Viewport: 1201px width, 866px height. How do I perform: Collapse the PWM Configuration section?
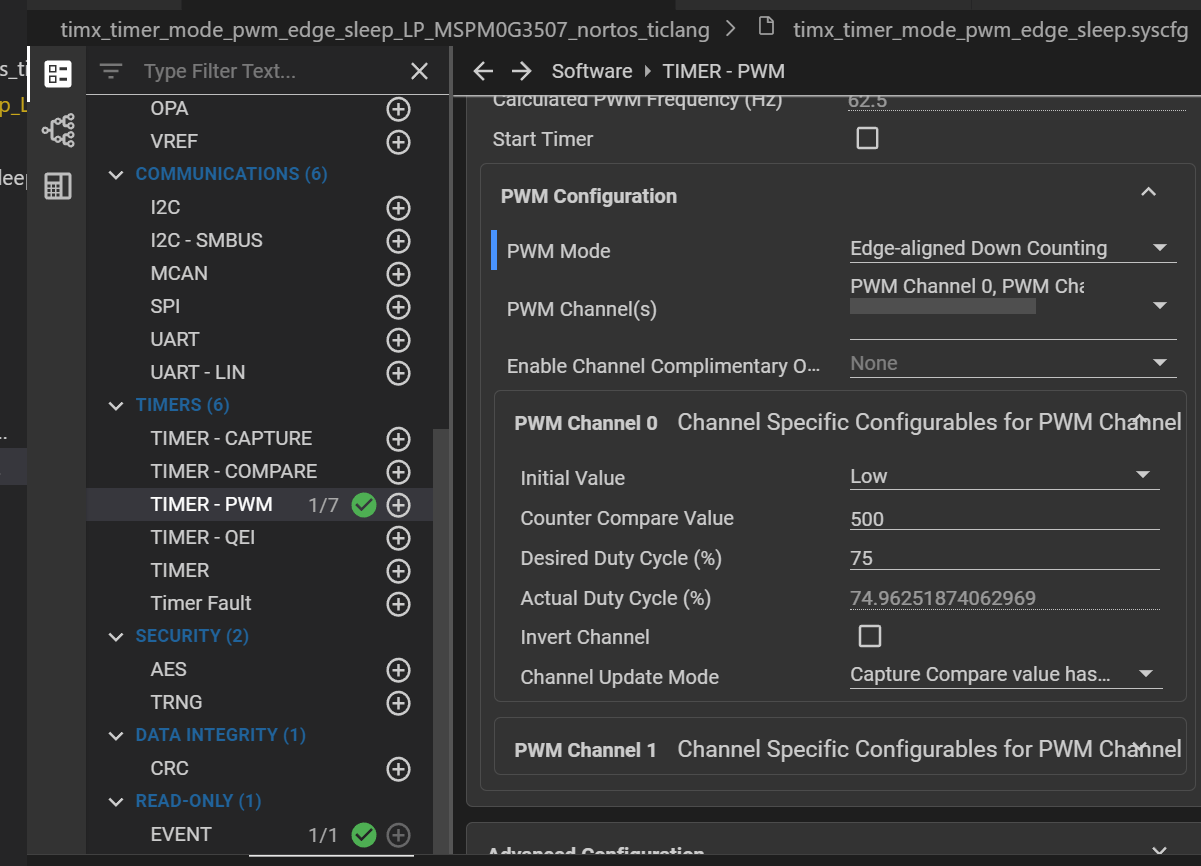click(1148, 192)
